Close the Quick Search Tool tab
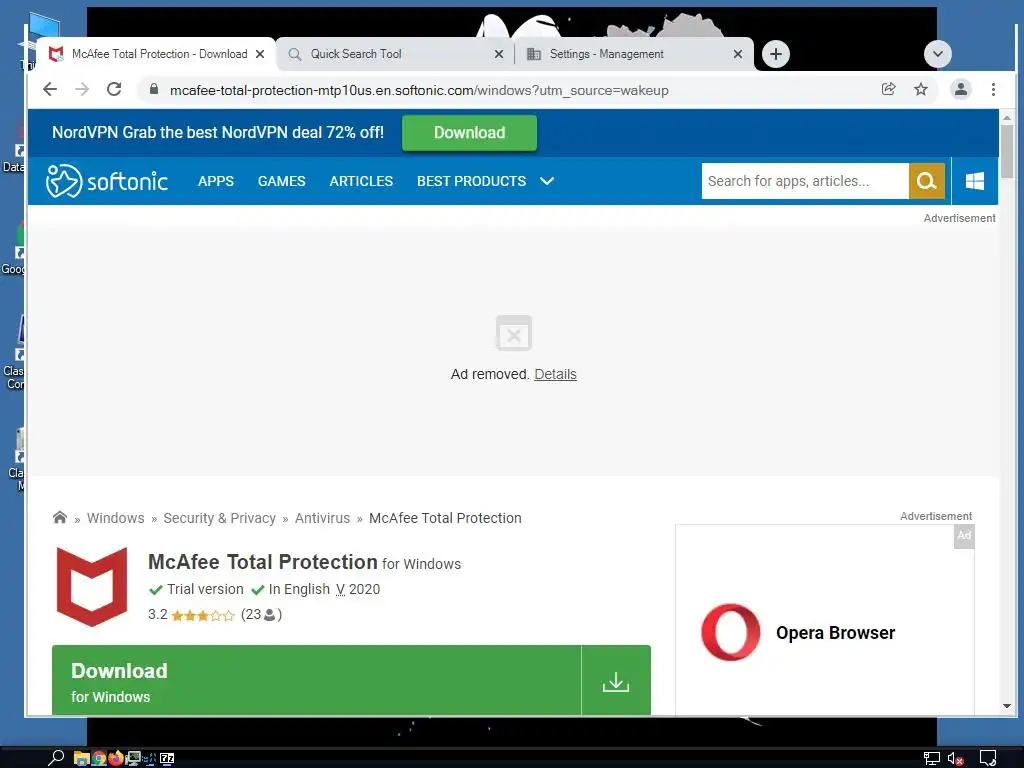Screen dimensions: 1024x768 (499, 54)
